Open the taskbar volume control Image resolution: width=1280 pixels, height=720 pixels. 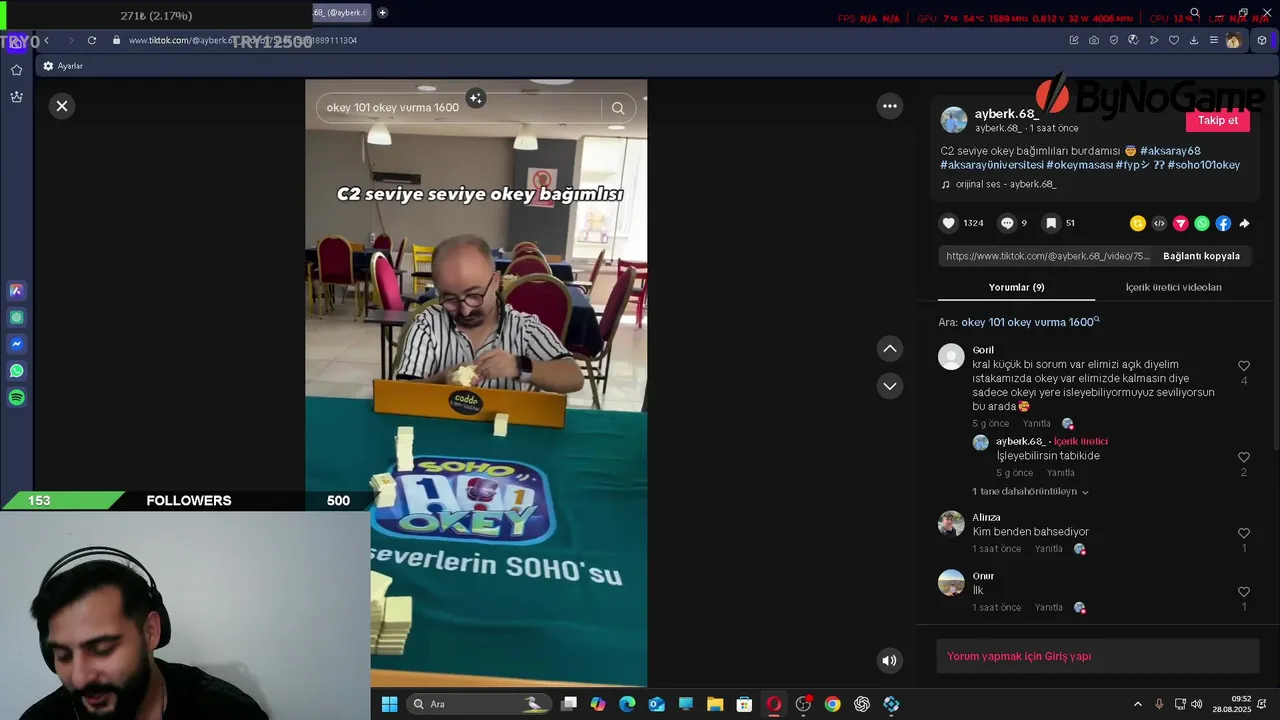(1196, 704)
